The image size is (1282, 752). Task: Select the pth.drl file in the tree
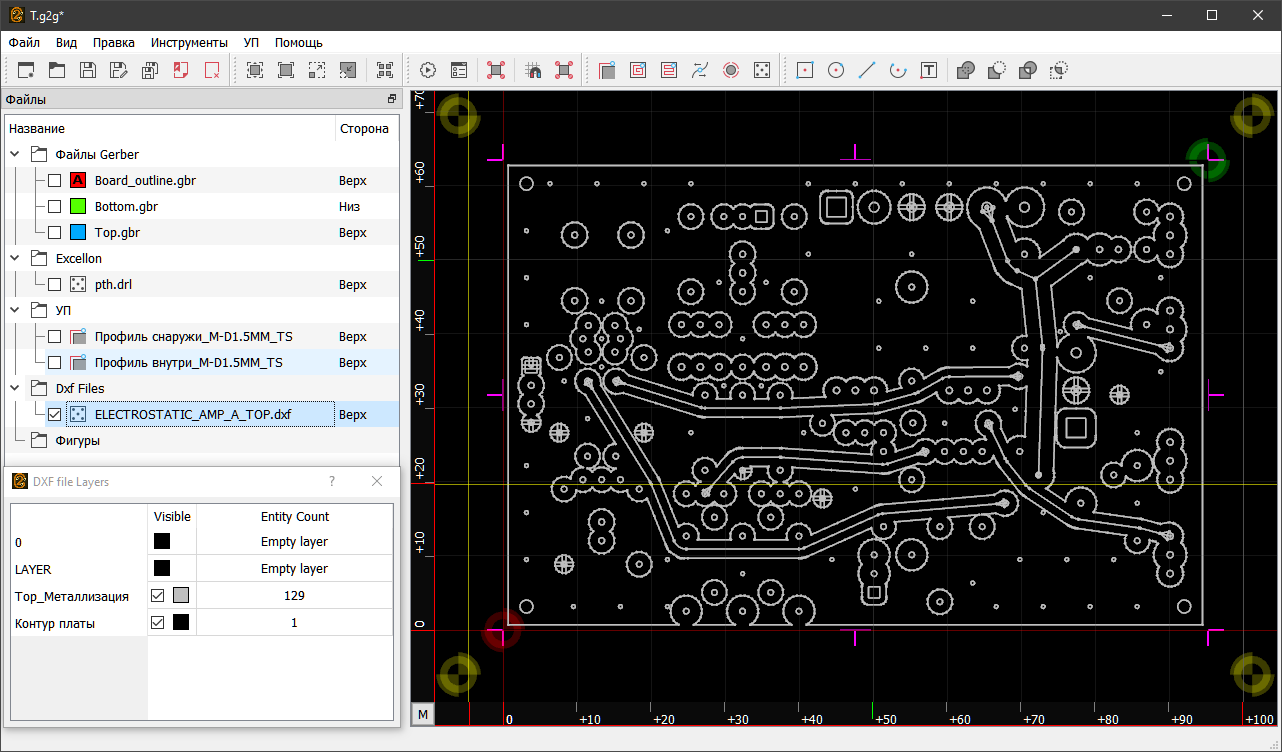coord(113,285)
